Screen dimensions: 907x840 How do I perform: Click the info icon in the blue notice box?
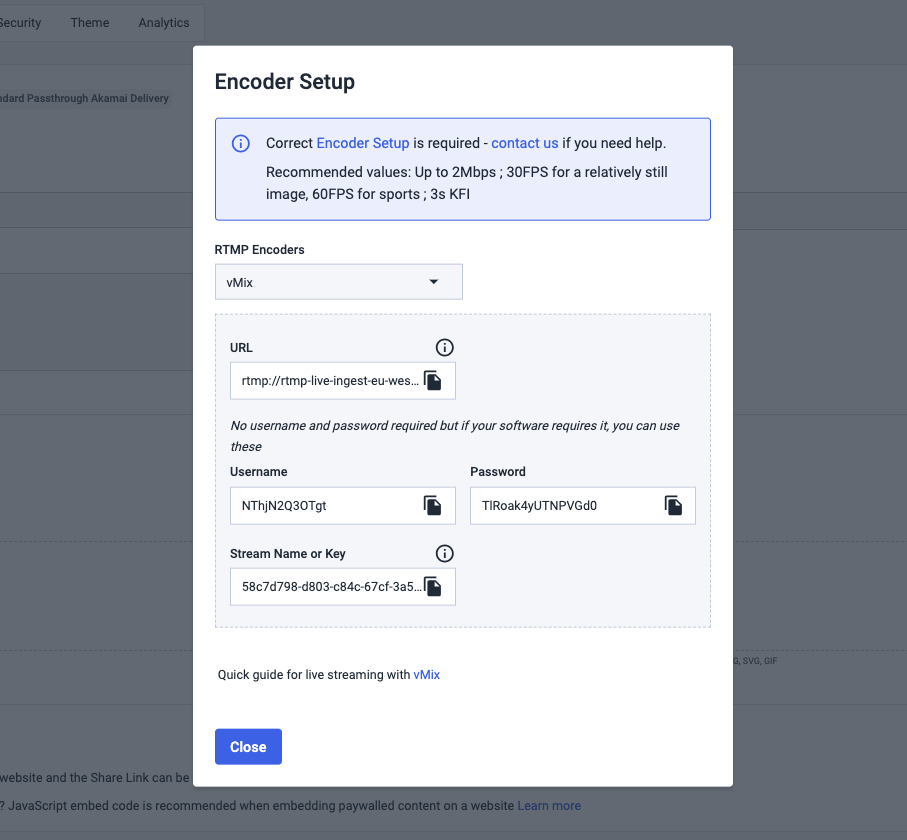(241, 143)
